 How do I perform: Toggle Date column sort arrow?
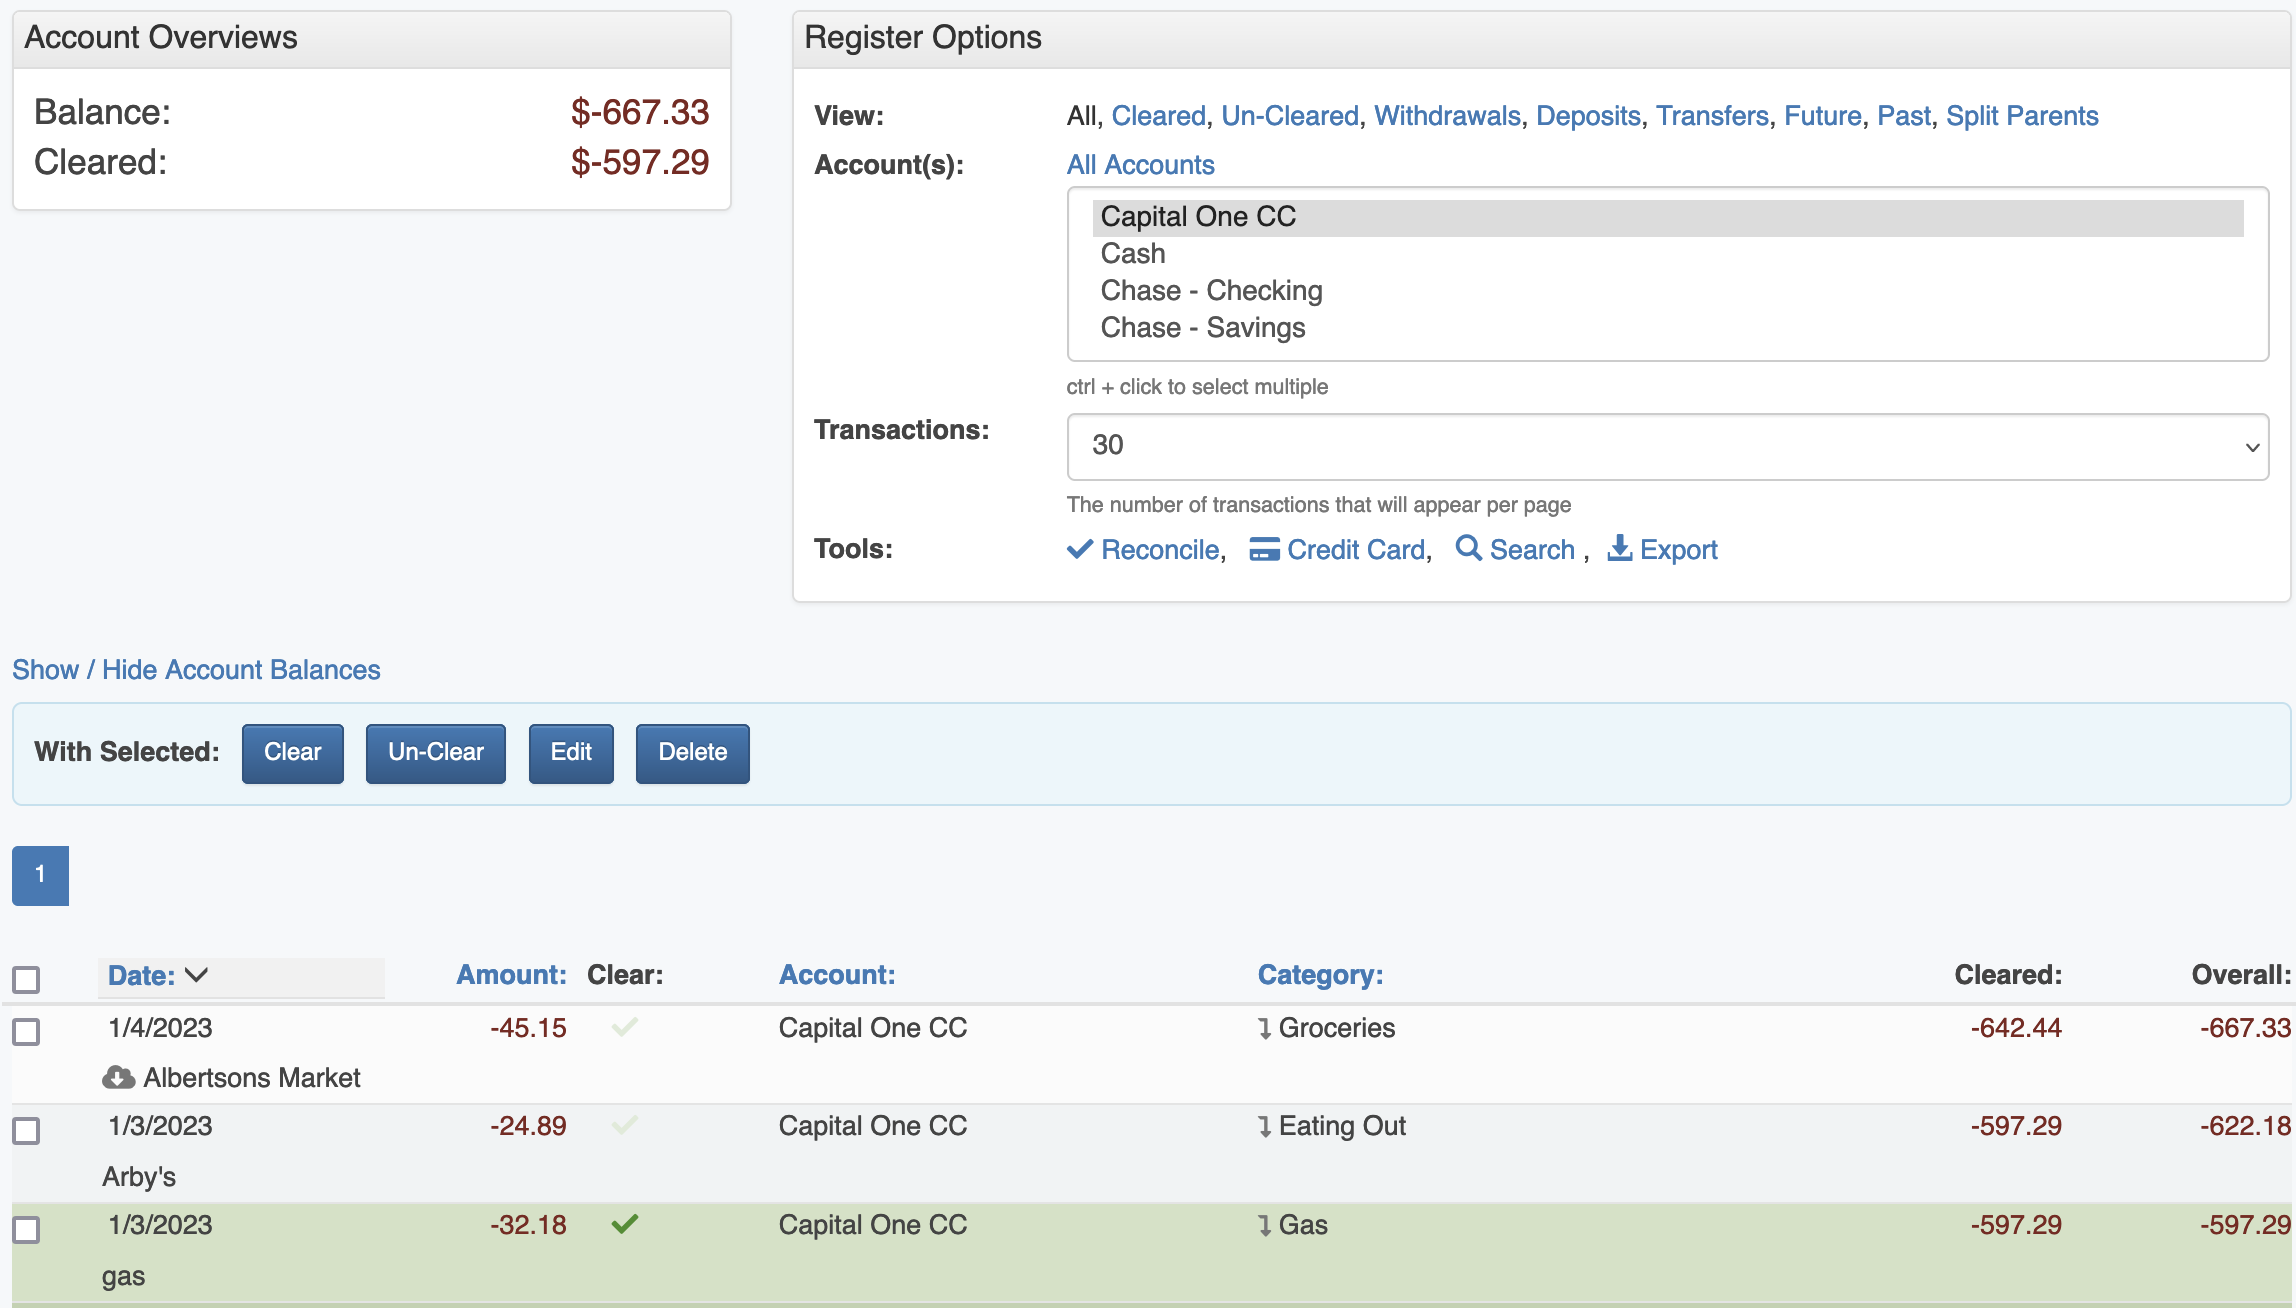(x=197, y=975)
